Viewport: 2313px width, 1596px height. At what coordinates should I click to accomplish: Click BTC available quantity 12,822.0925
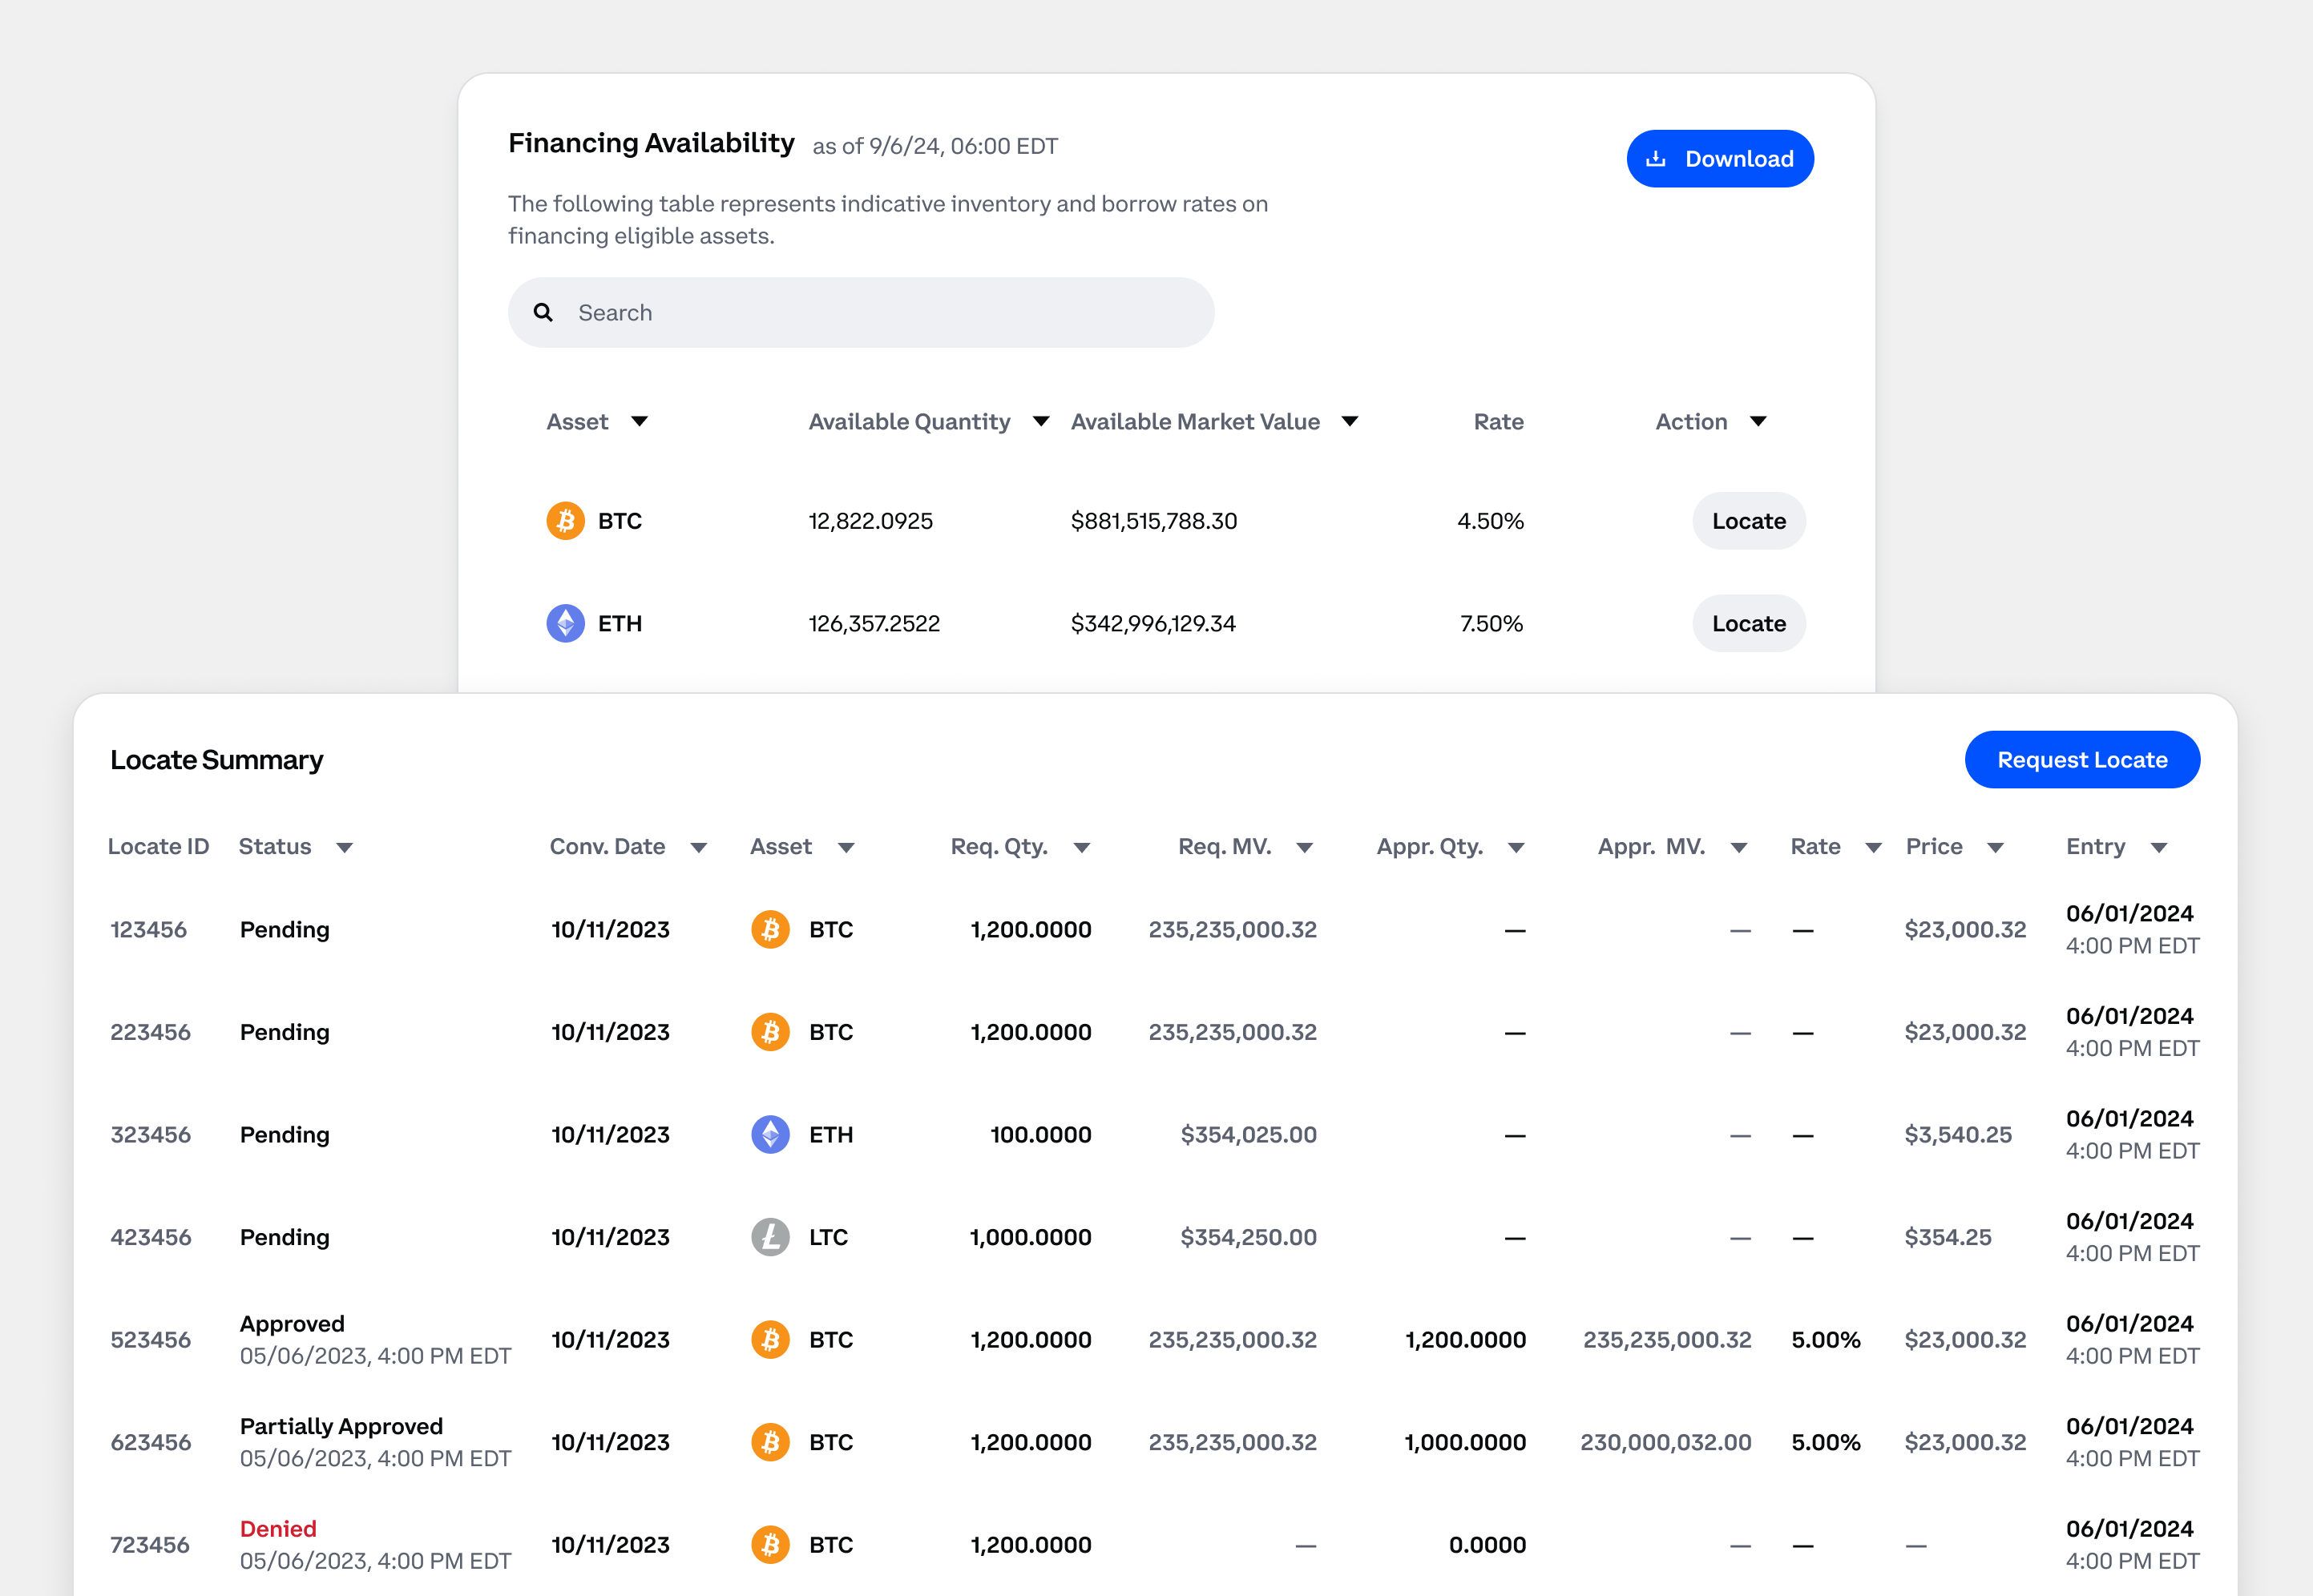point(870,521)
